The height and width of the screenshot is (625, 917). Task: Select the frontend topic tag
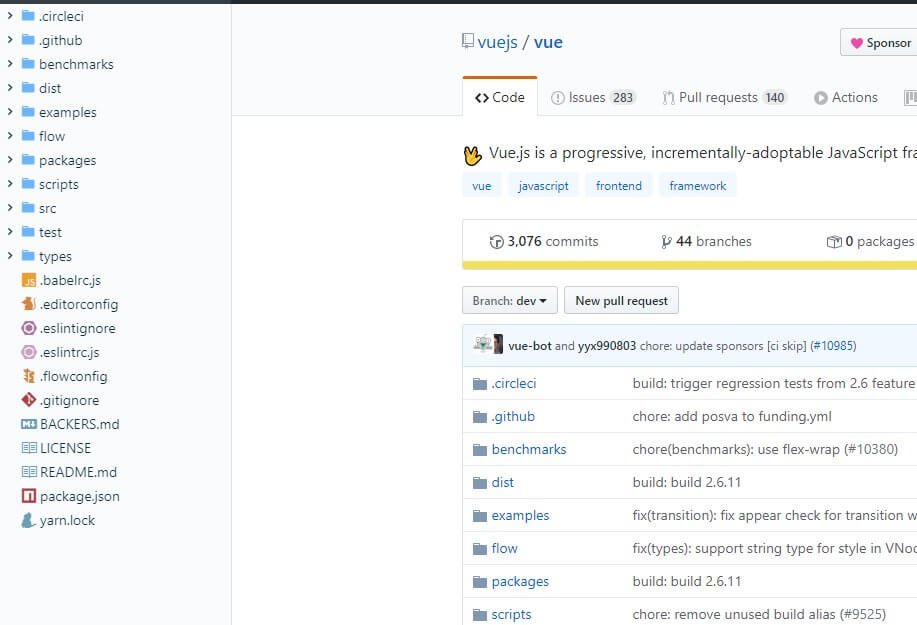[619, 186]
